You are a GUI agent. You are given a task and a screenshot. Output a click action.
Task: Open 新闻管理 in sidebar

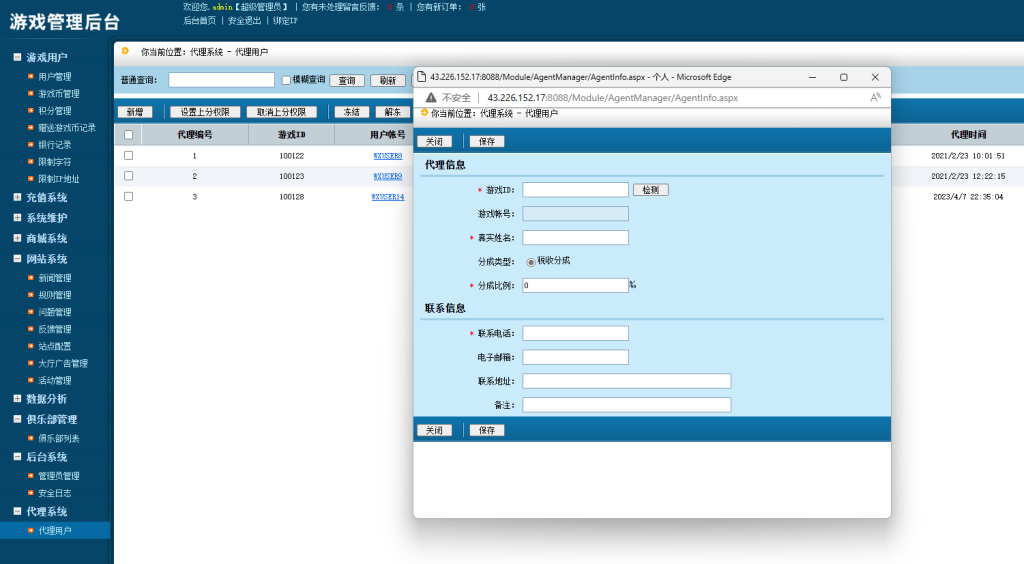click(55, 277)
